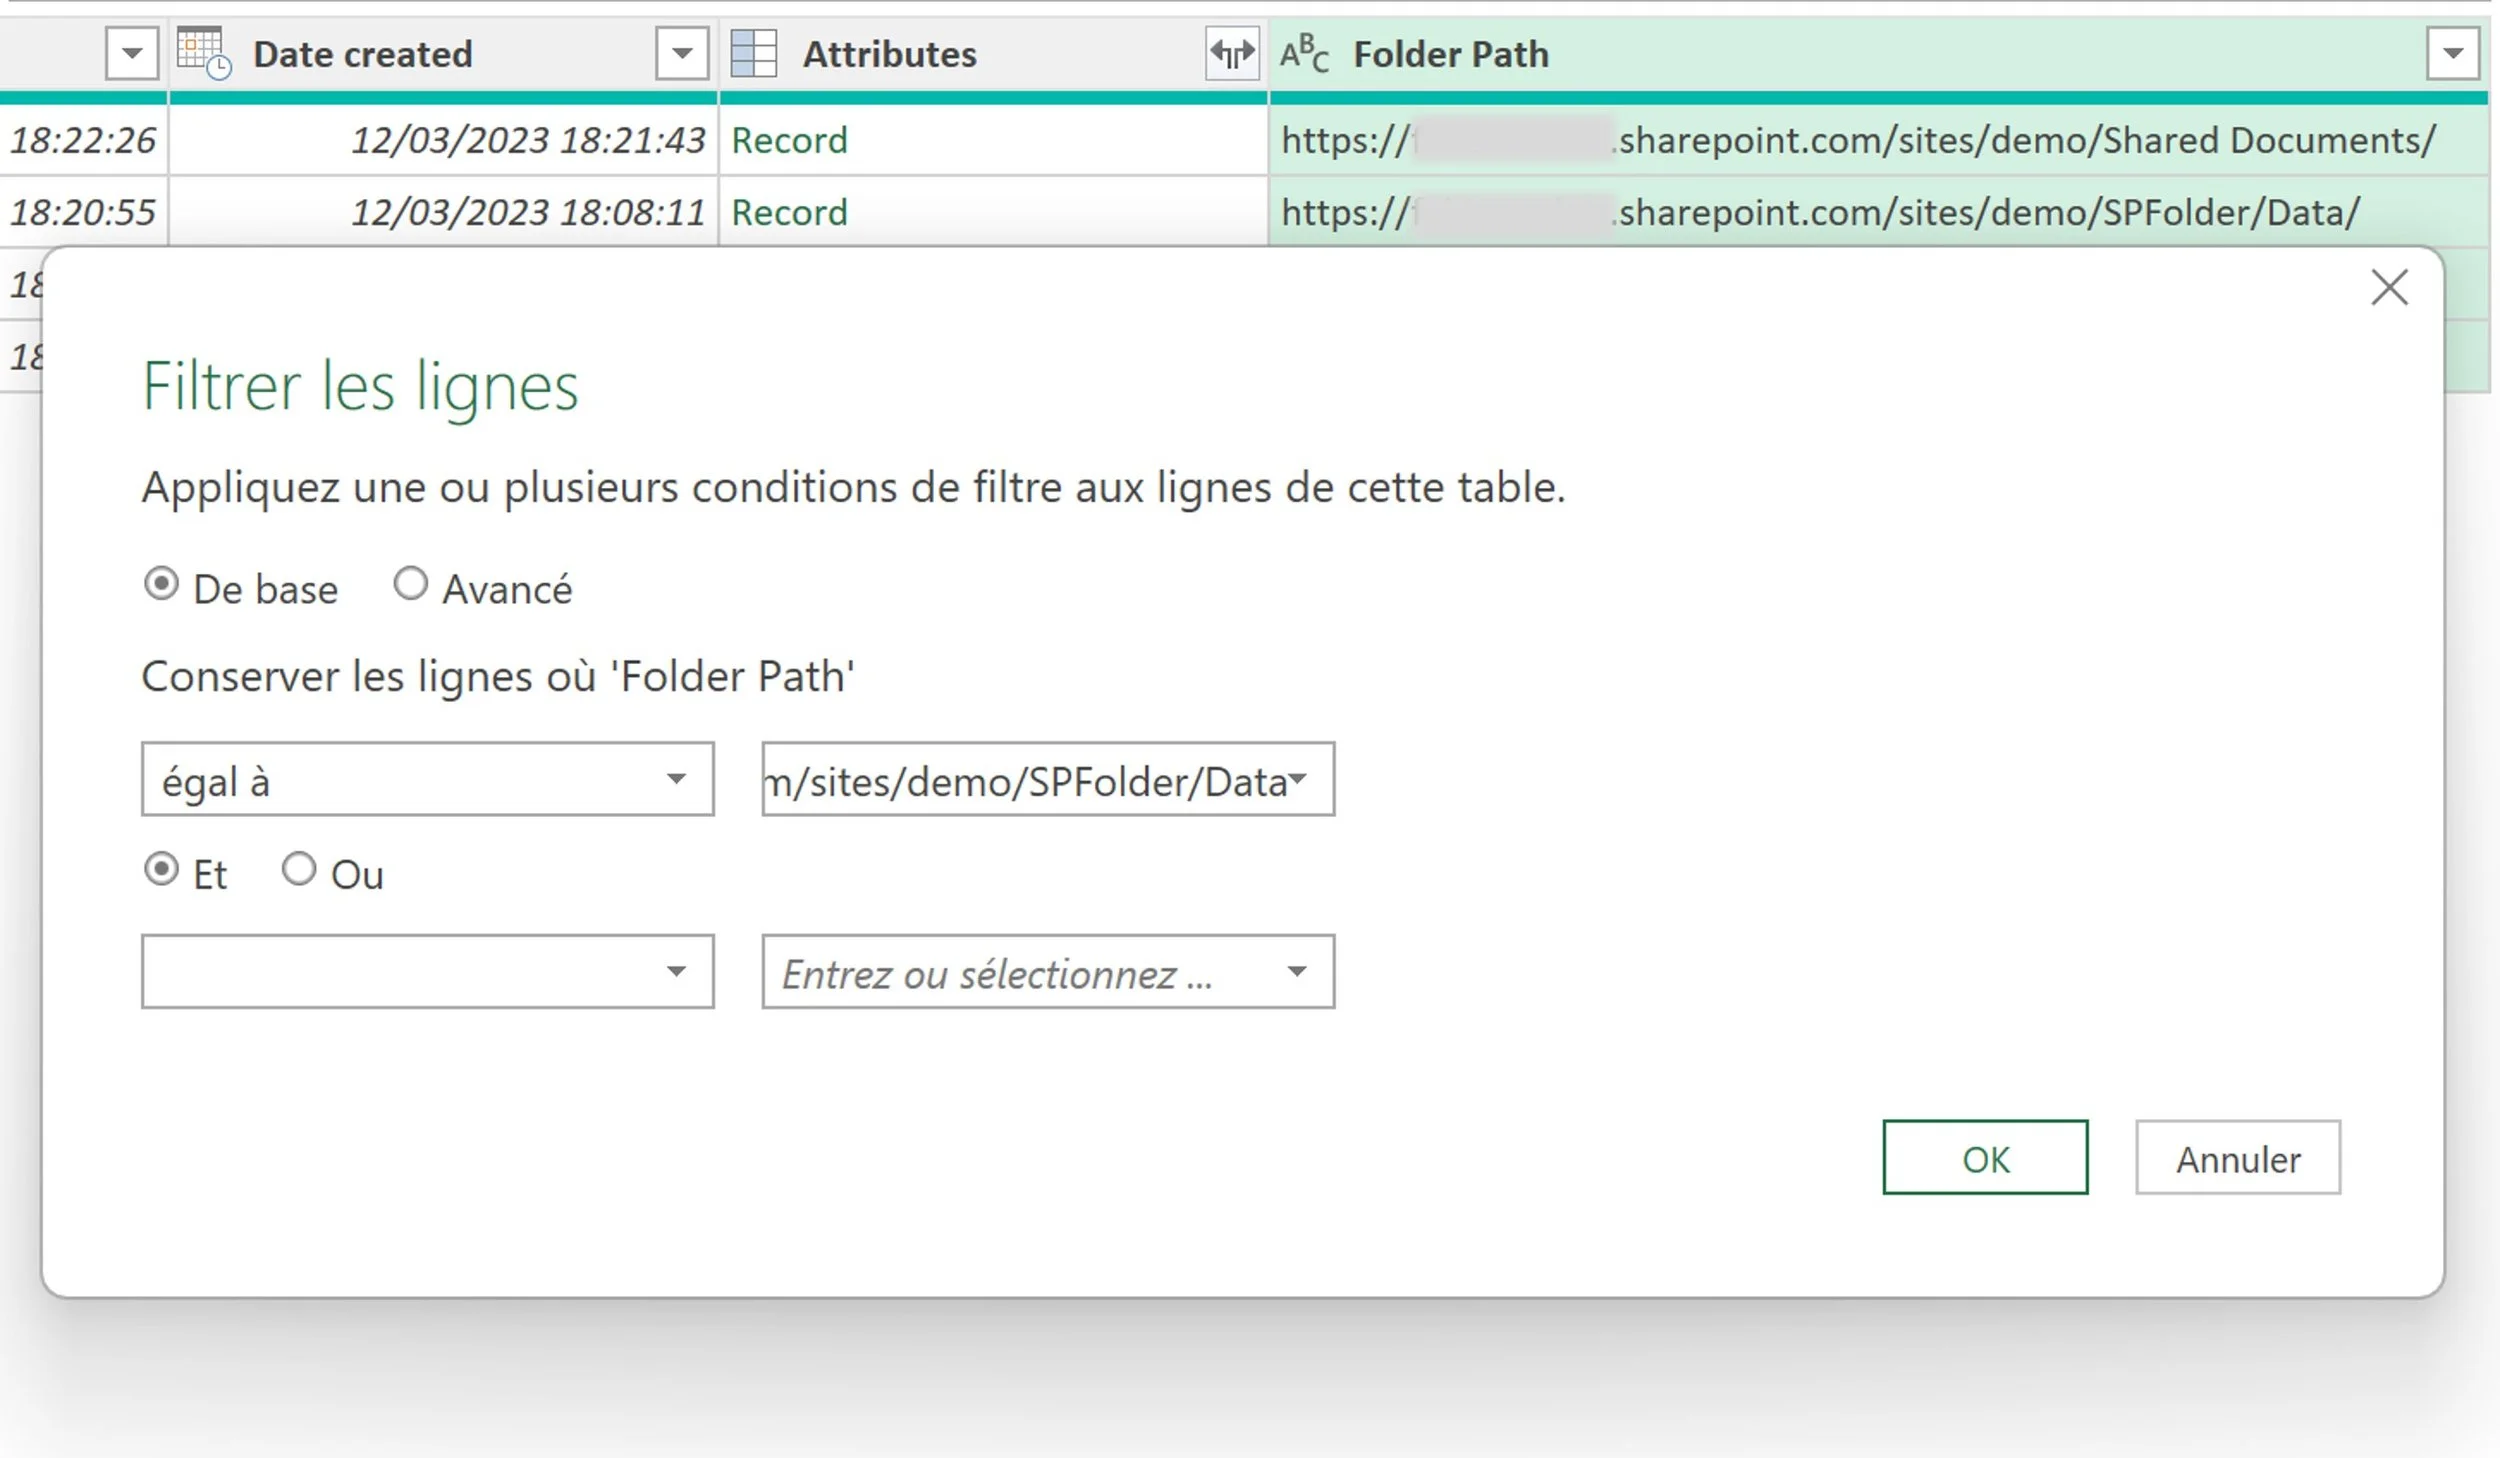The image size is (2500, 1458).
Task: Choose the Ou condition radio button
Action: [x=298, y=870]
